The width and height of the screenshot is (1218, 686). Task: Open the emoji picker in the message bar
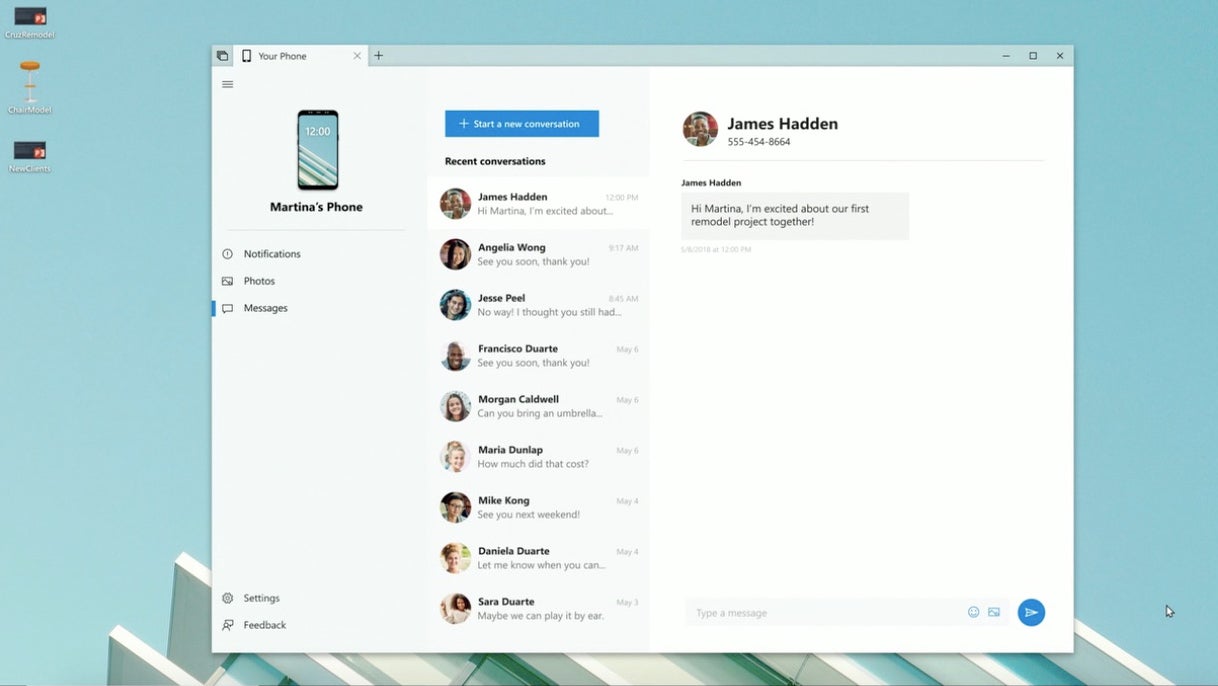pyautogui.click(x=973, y=611)
